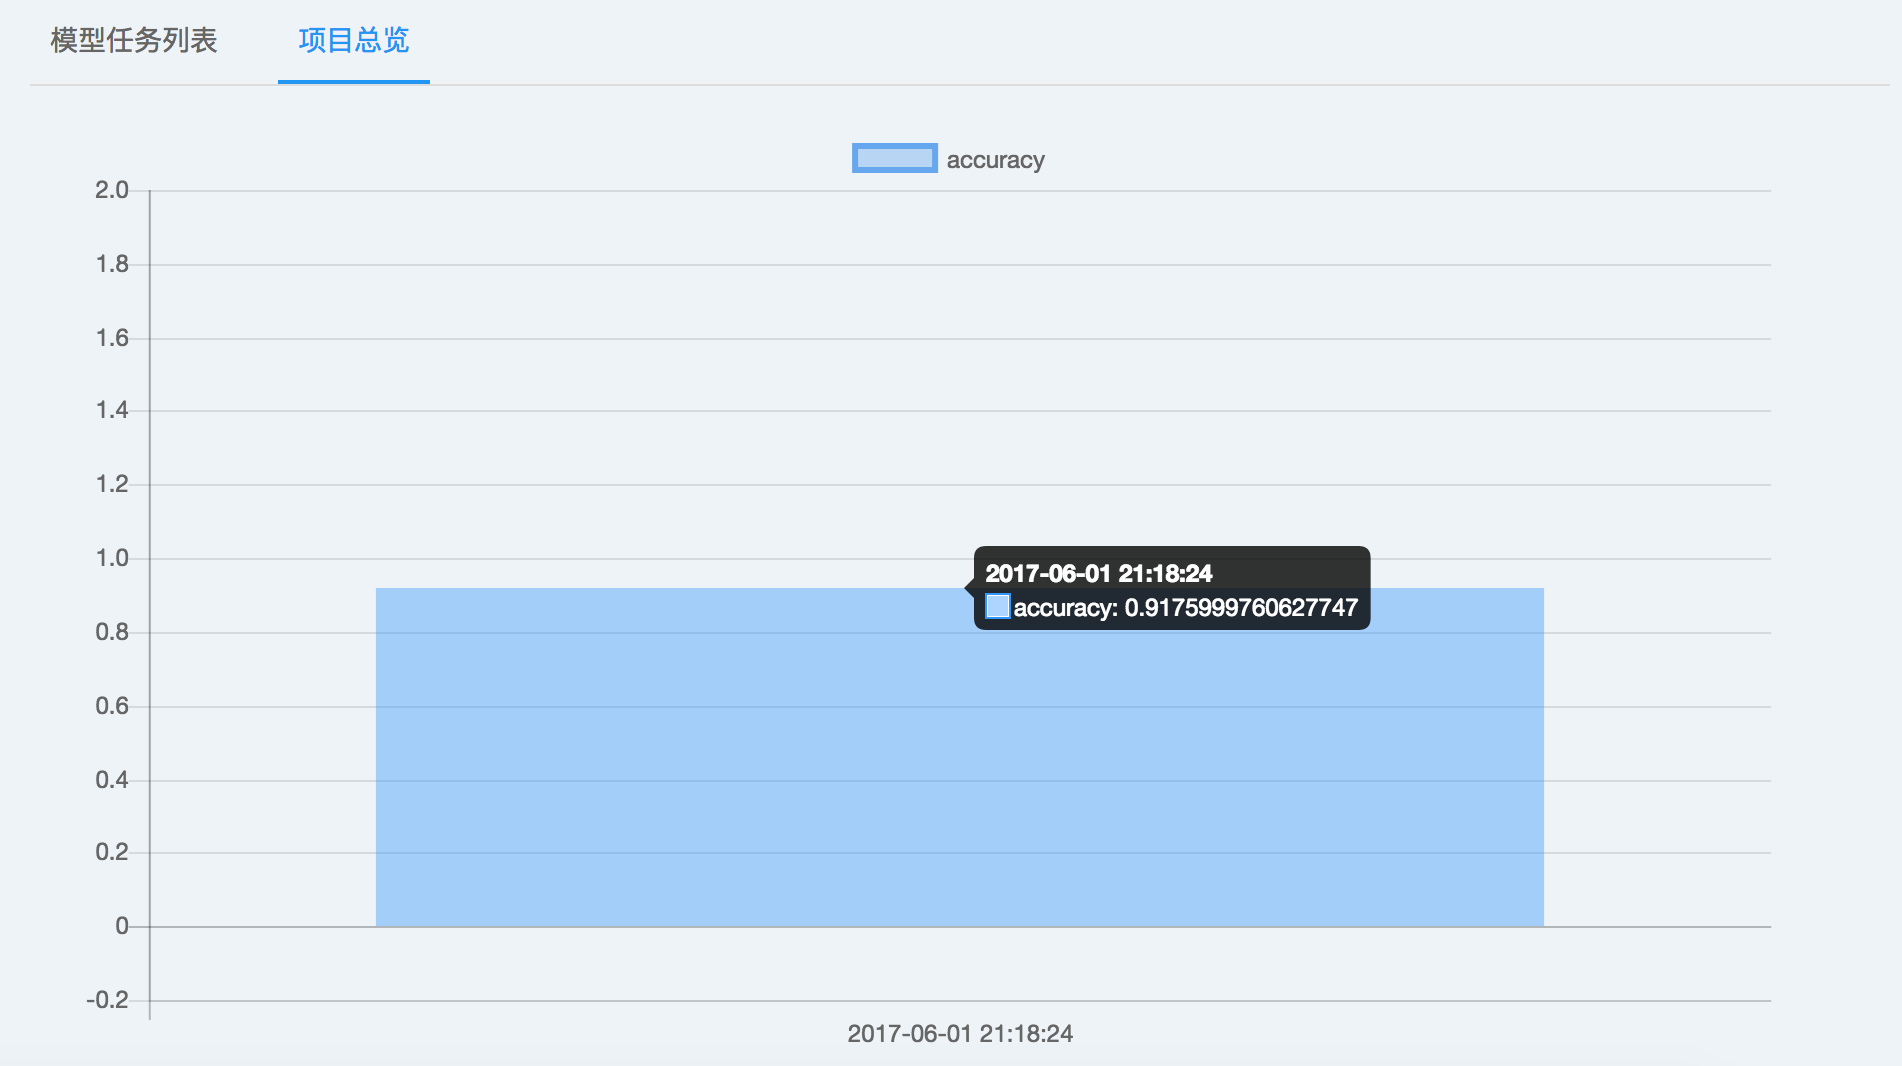The image size is (1902, 1066).
Task: Switch to the 模型任务列表 tab
Action: (x=134, y=41)
